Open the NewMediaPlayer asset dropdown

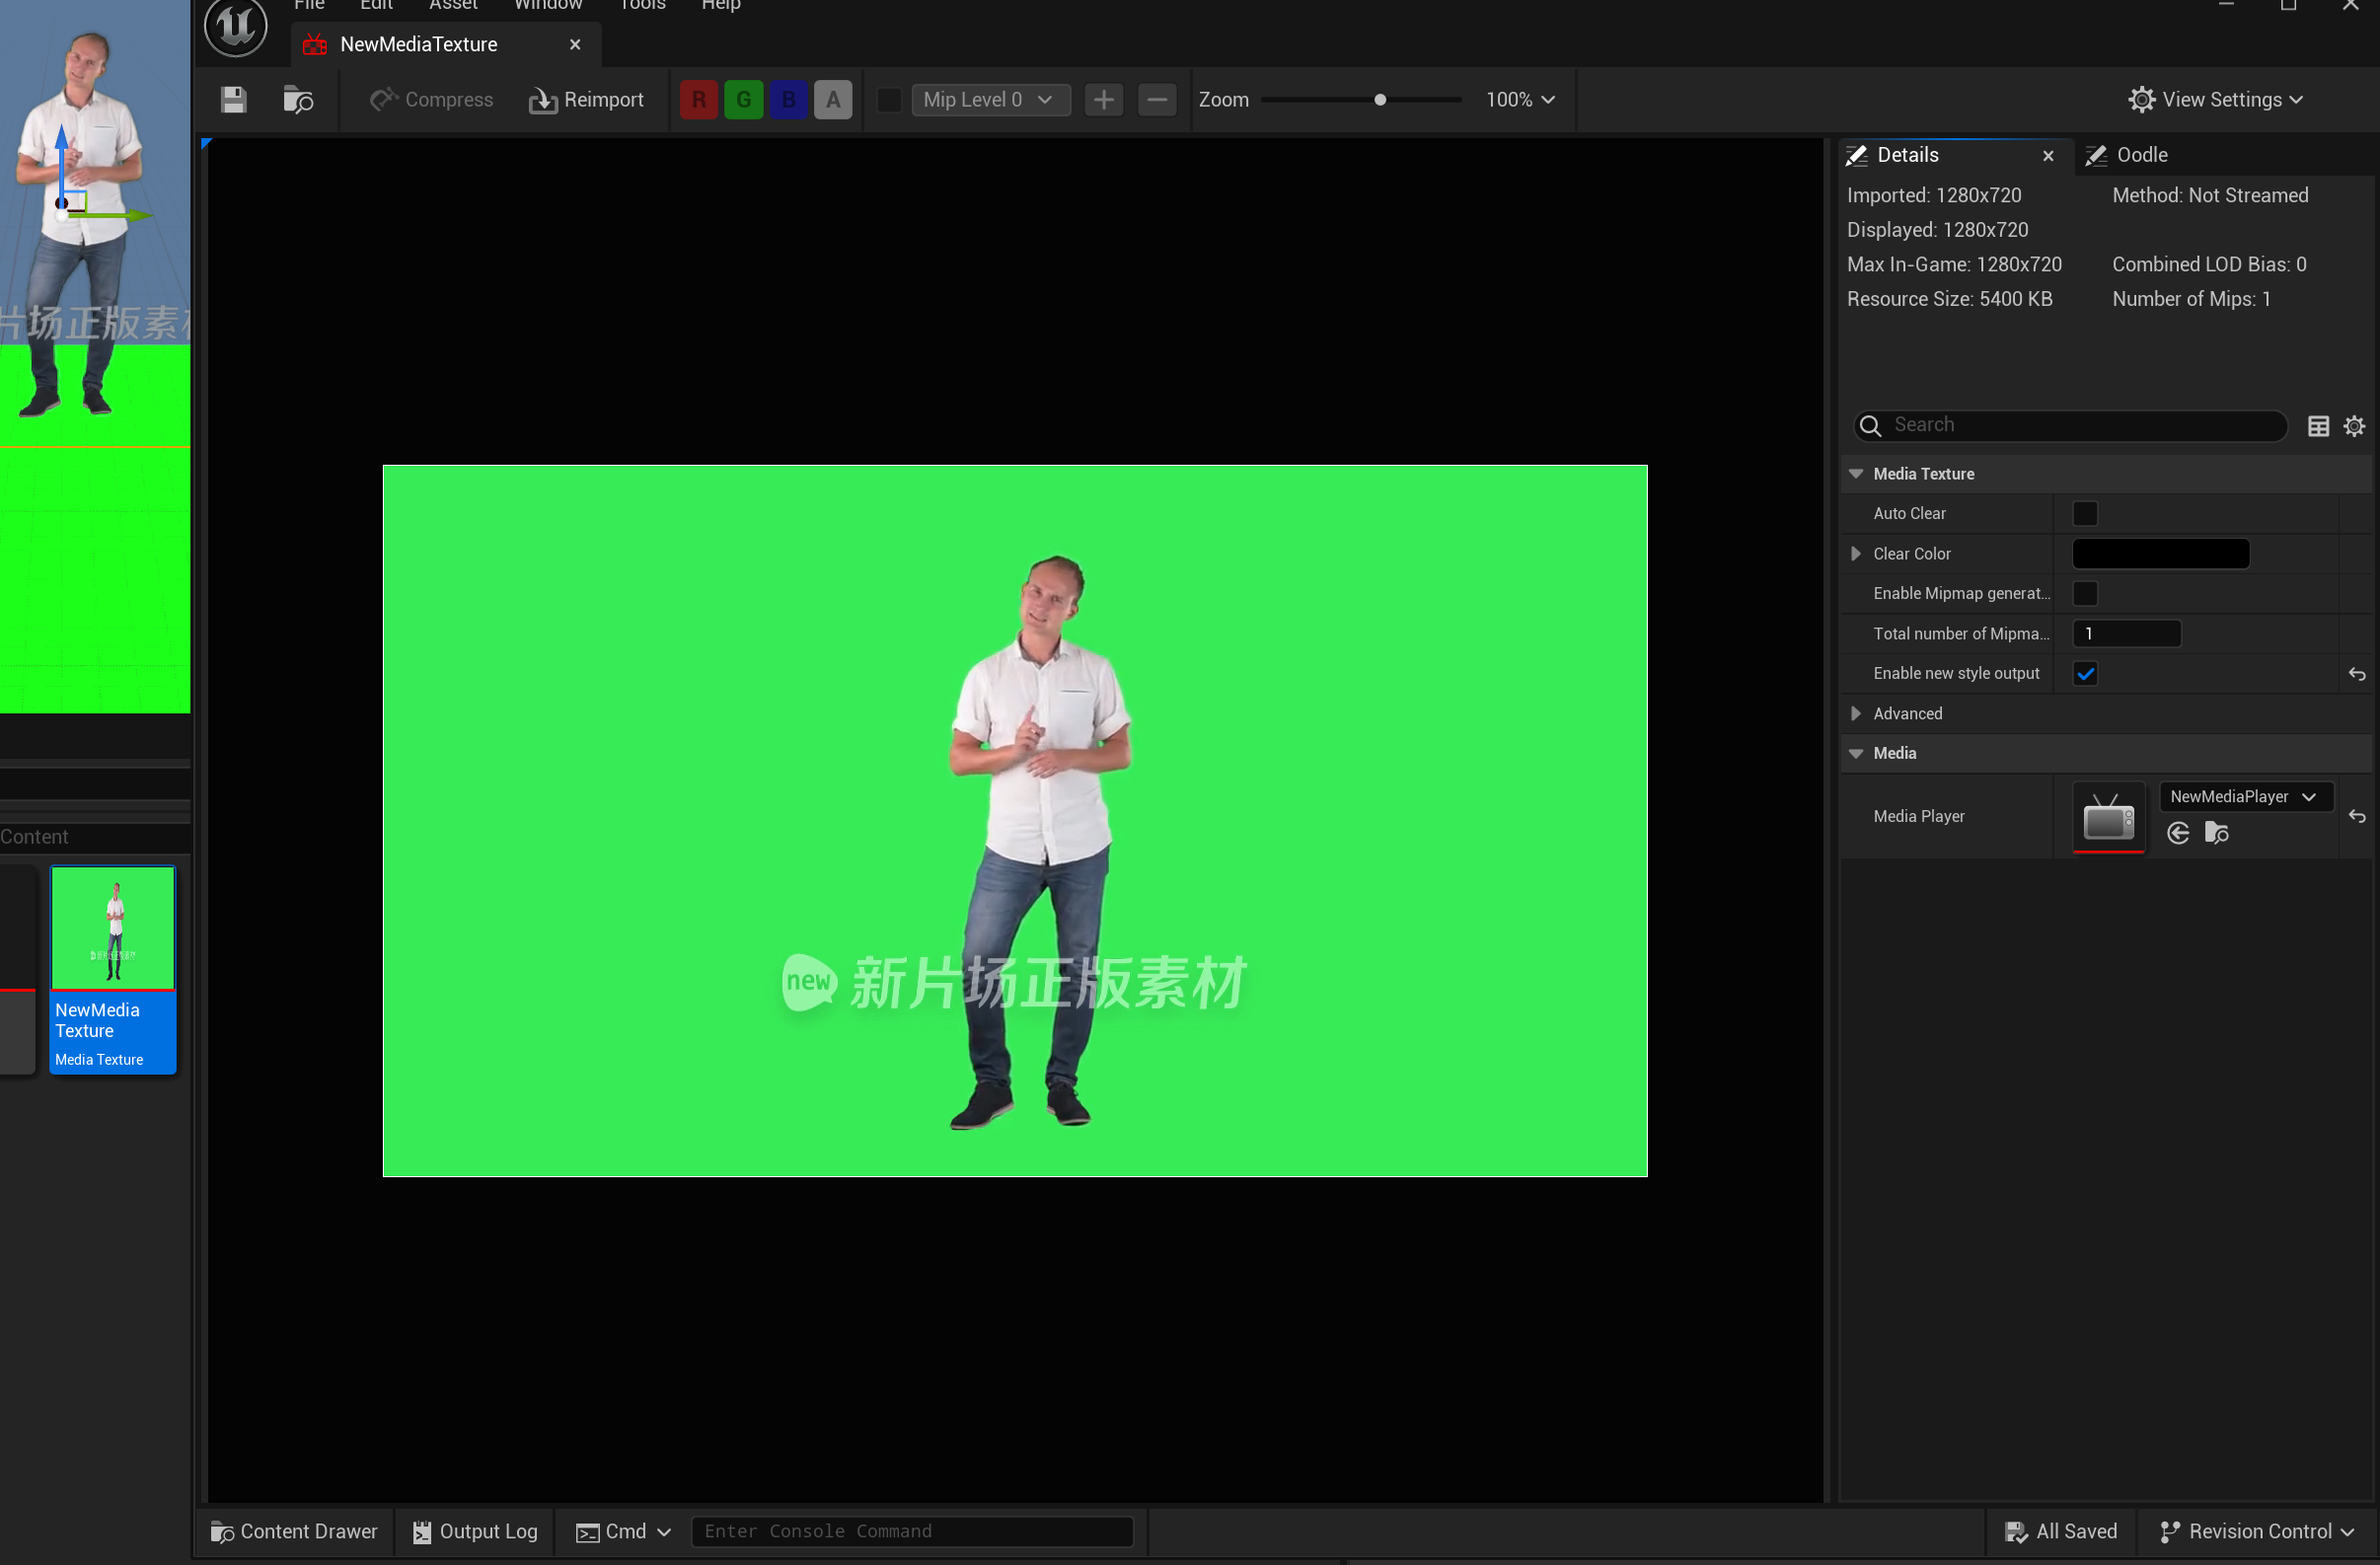coord(2244,797)
